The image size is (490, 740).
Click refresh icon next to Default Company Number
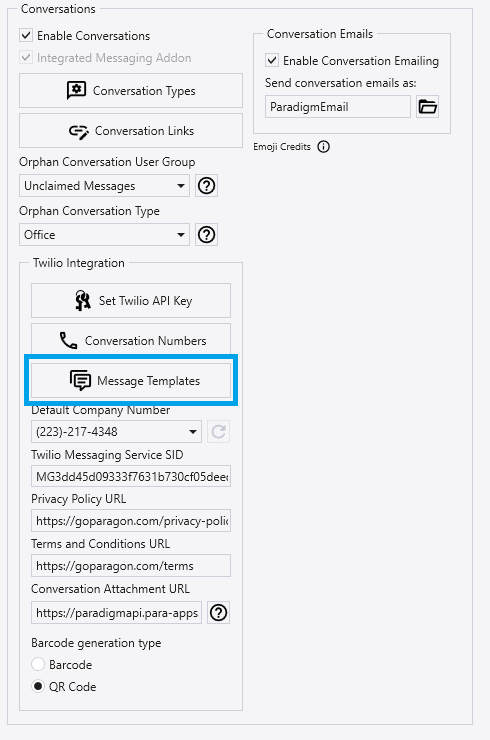[218, 431]
